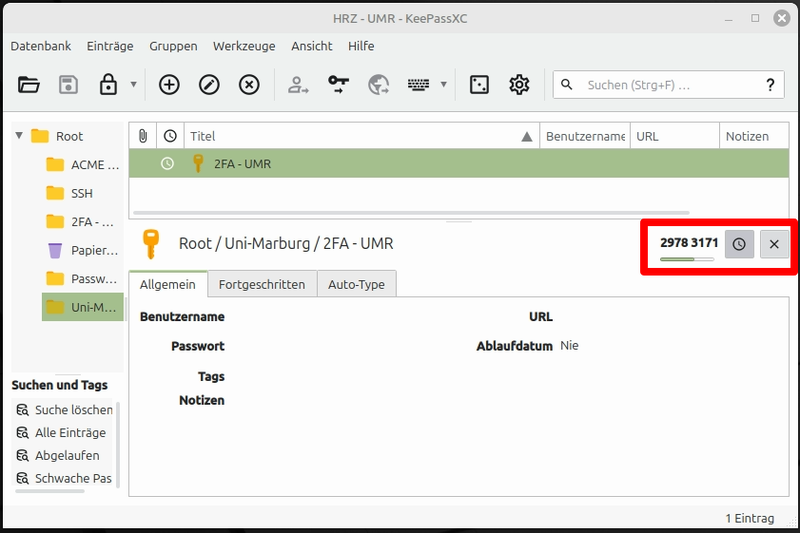800x533 pixels.
Task: Open the Ansicht menu
Action: tap(312, 46)
